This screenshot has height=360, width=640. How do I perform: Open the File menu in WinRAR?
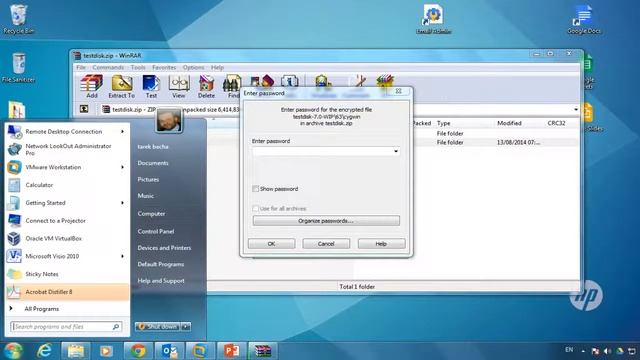pyautogui.click(x=81, y=67)
